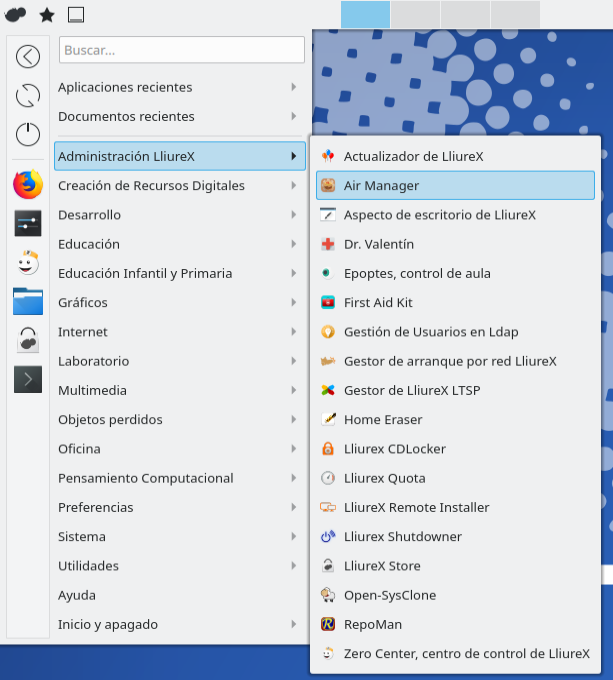Click the Gestor de arranque por red icon
Screen dimensions: 613x680
pos(328,361)
